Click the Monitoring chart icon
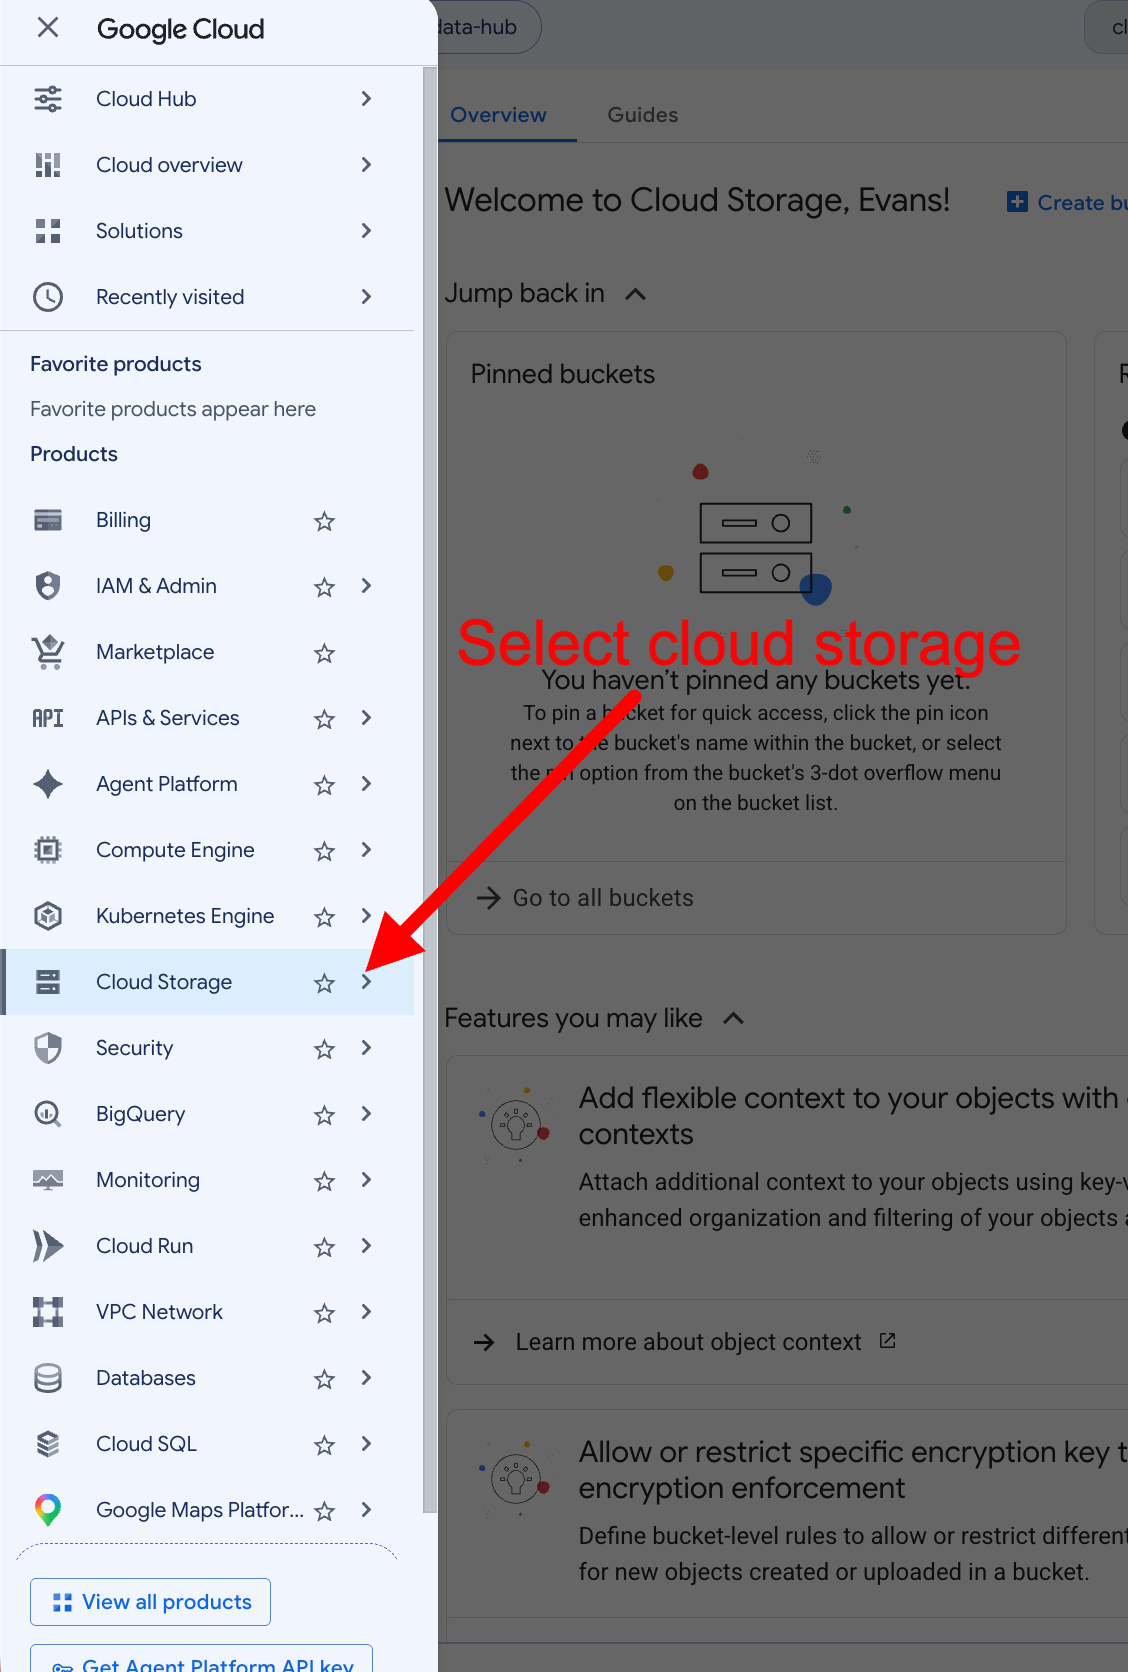Screen dimensions: 1128x1672 [48, 1180]
